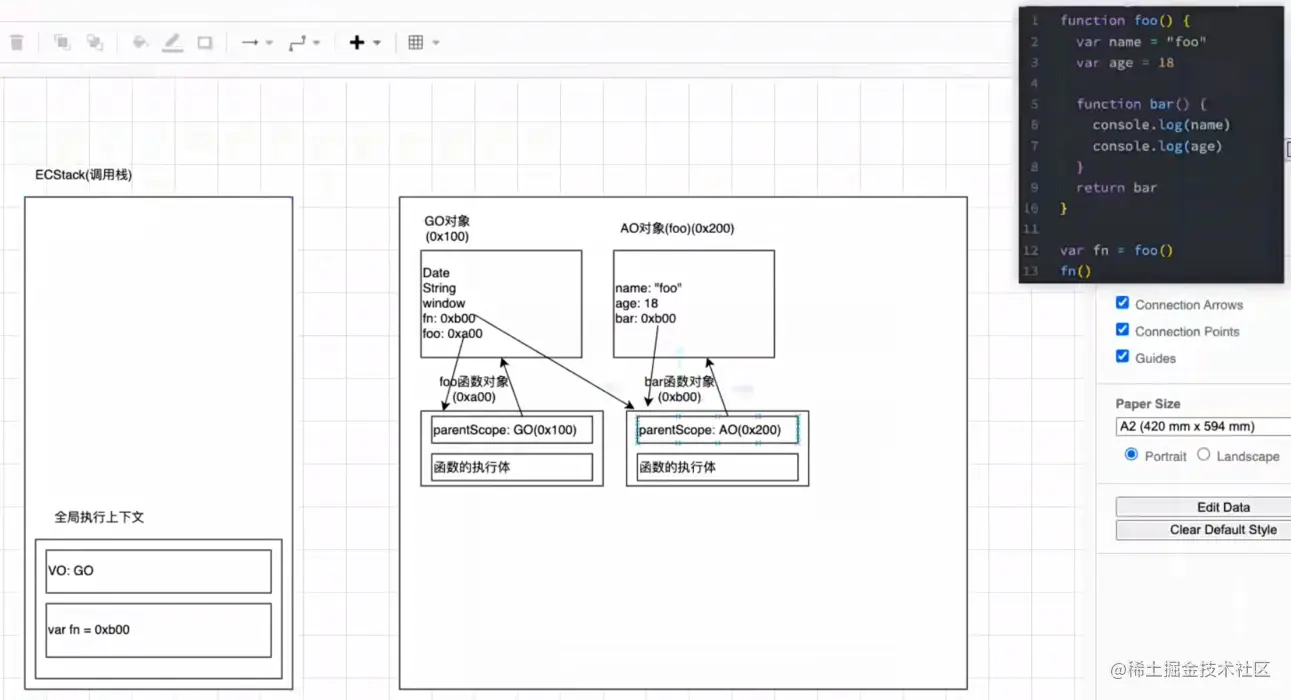Select the Landscape radio button
Viewport: 1291px width, 700px height.
coord(1204,454)
